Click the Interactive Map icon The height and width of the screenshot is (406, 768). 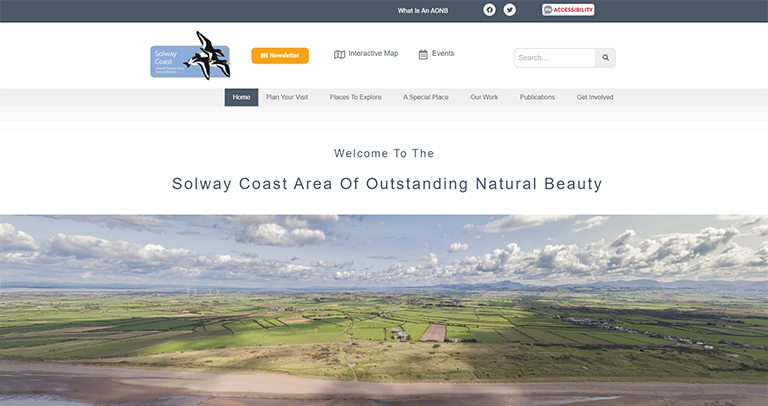(x=339, y=54)
